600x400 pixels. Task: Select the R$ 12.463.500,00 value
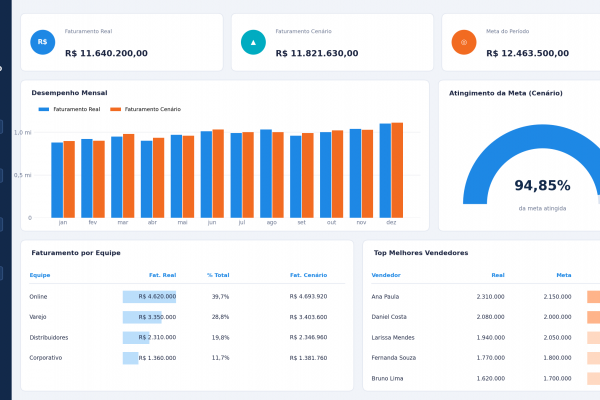[x=528, y=53]
